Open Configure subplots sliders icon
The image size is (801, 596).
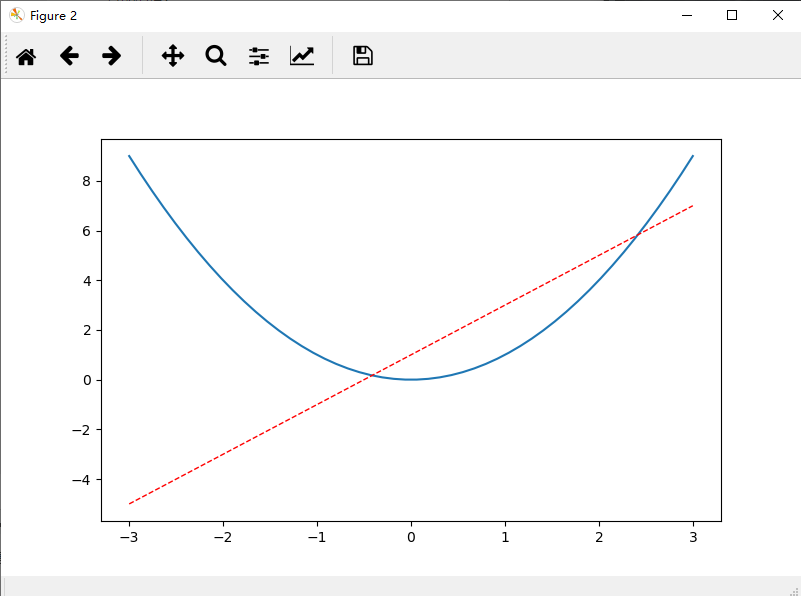259,56
